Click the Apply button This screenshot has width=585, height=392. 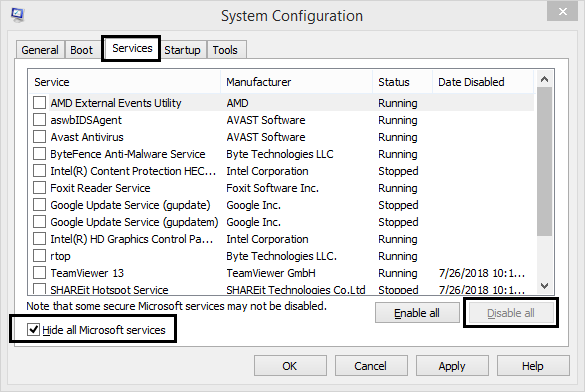tap(452, 366)
